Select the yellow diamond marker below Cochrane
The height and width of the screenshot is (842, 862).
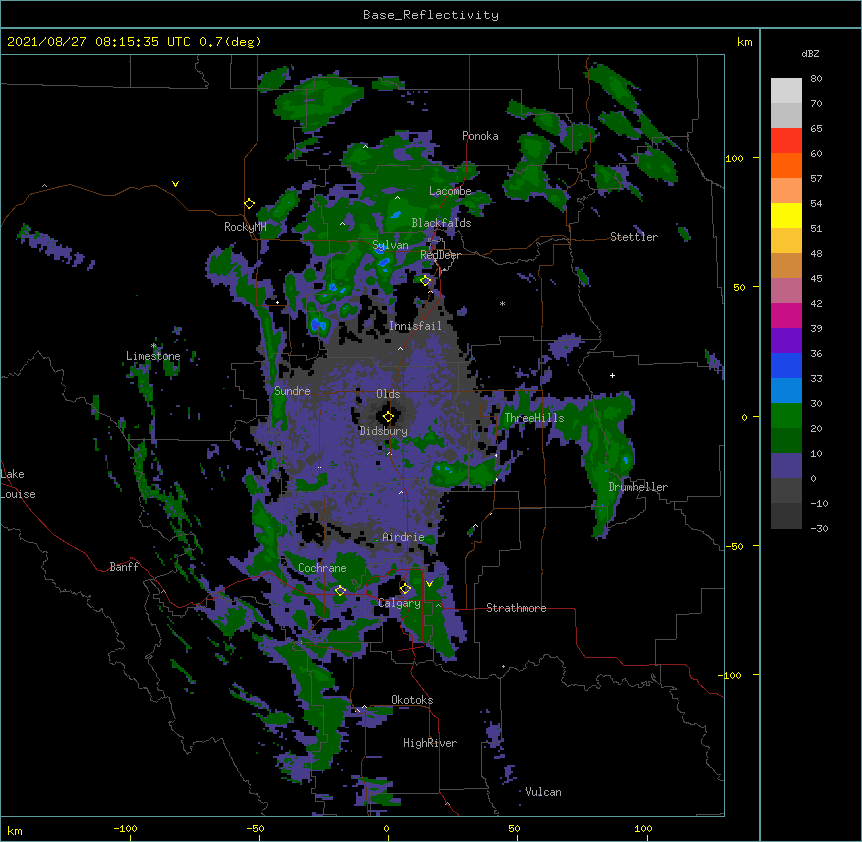point(340,591)
